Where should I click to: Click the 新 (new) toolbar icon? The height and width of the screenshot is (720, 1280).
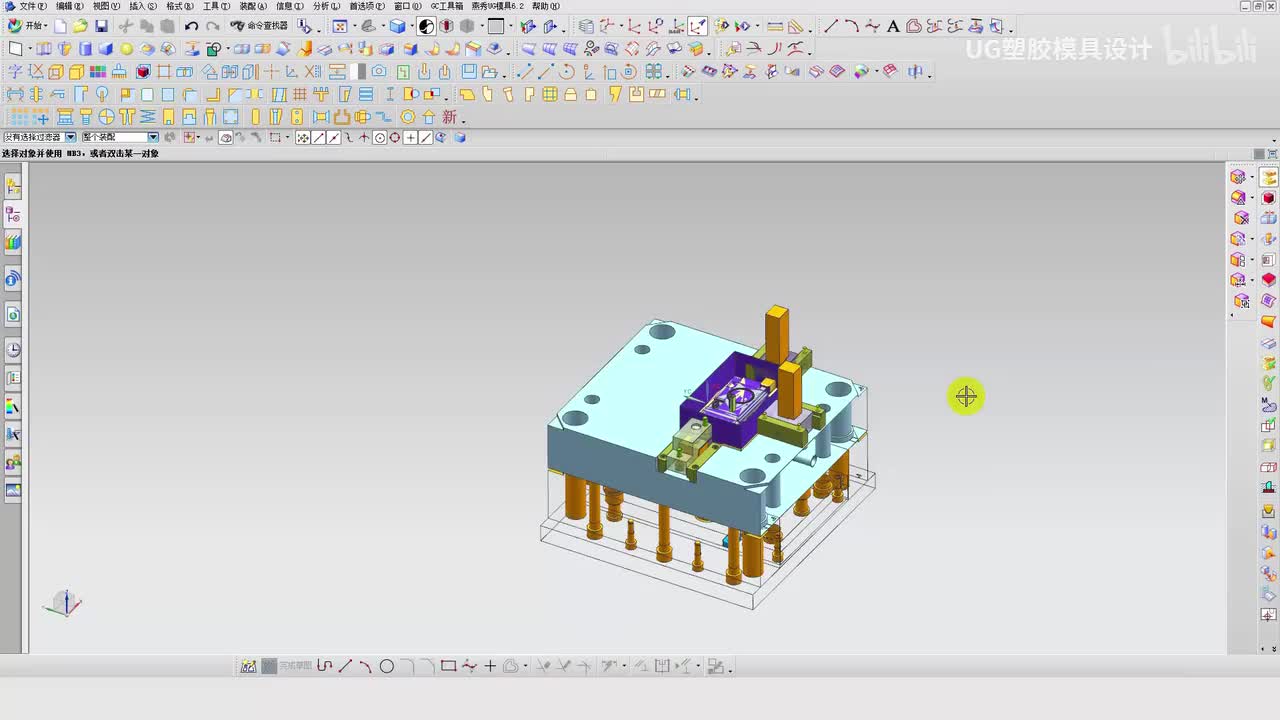pyautogui.click(x=449, y=117)
